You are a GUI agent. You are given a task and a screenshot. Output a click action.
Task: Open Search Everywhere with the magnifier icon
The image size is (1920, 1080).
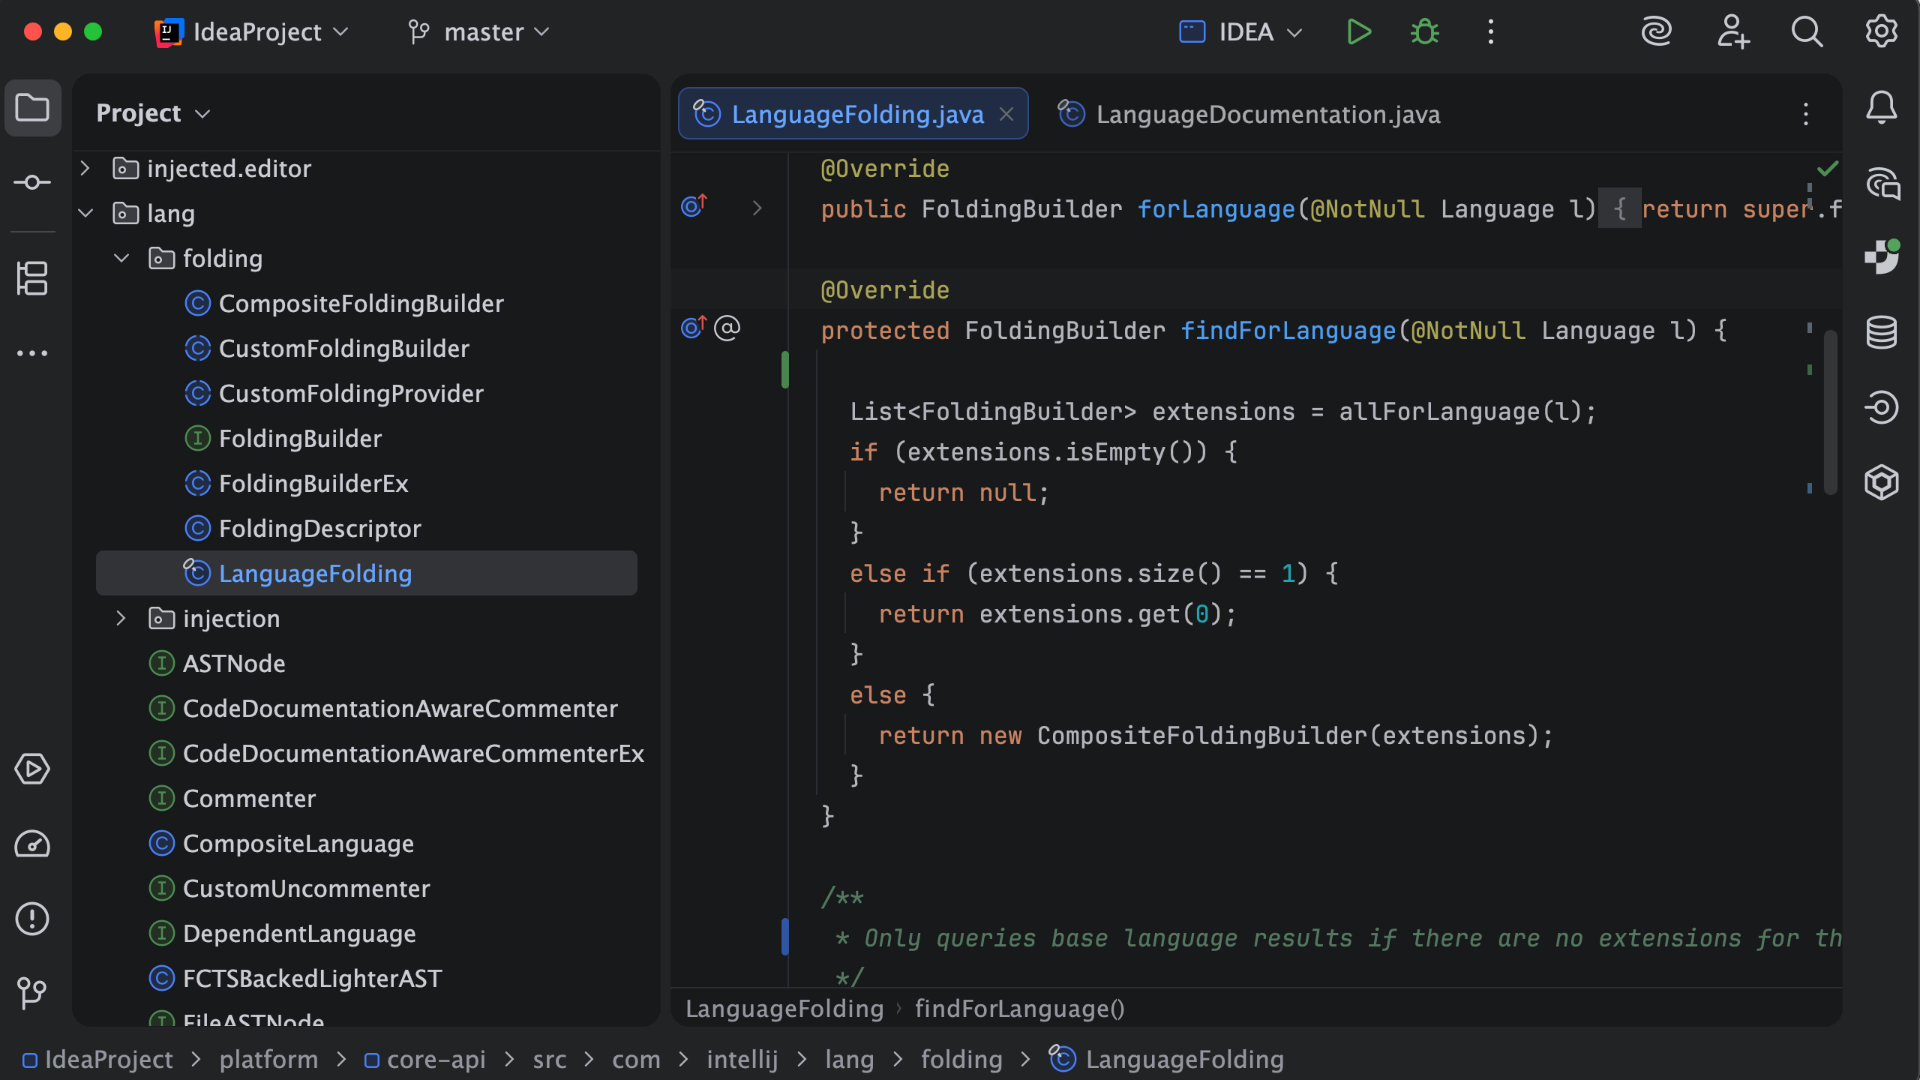(x=1807, y=31)
